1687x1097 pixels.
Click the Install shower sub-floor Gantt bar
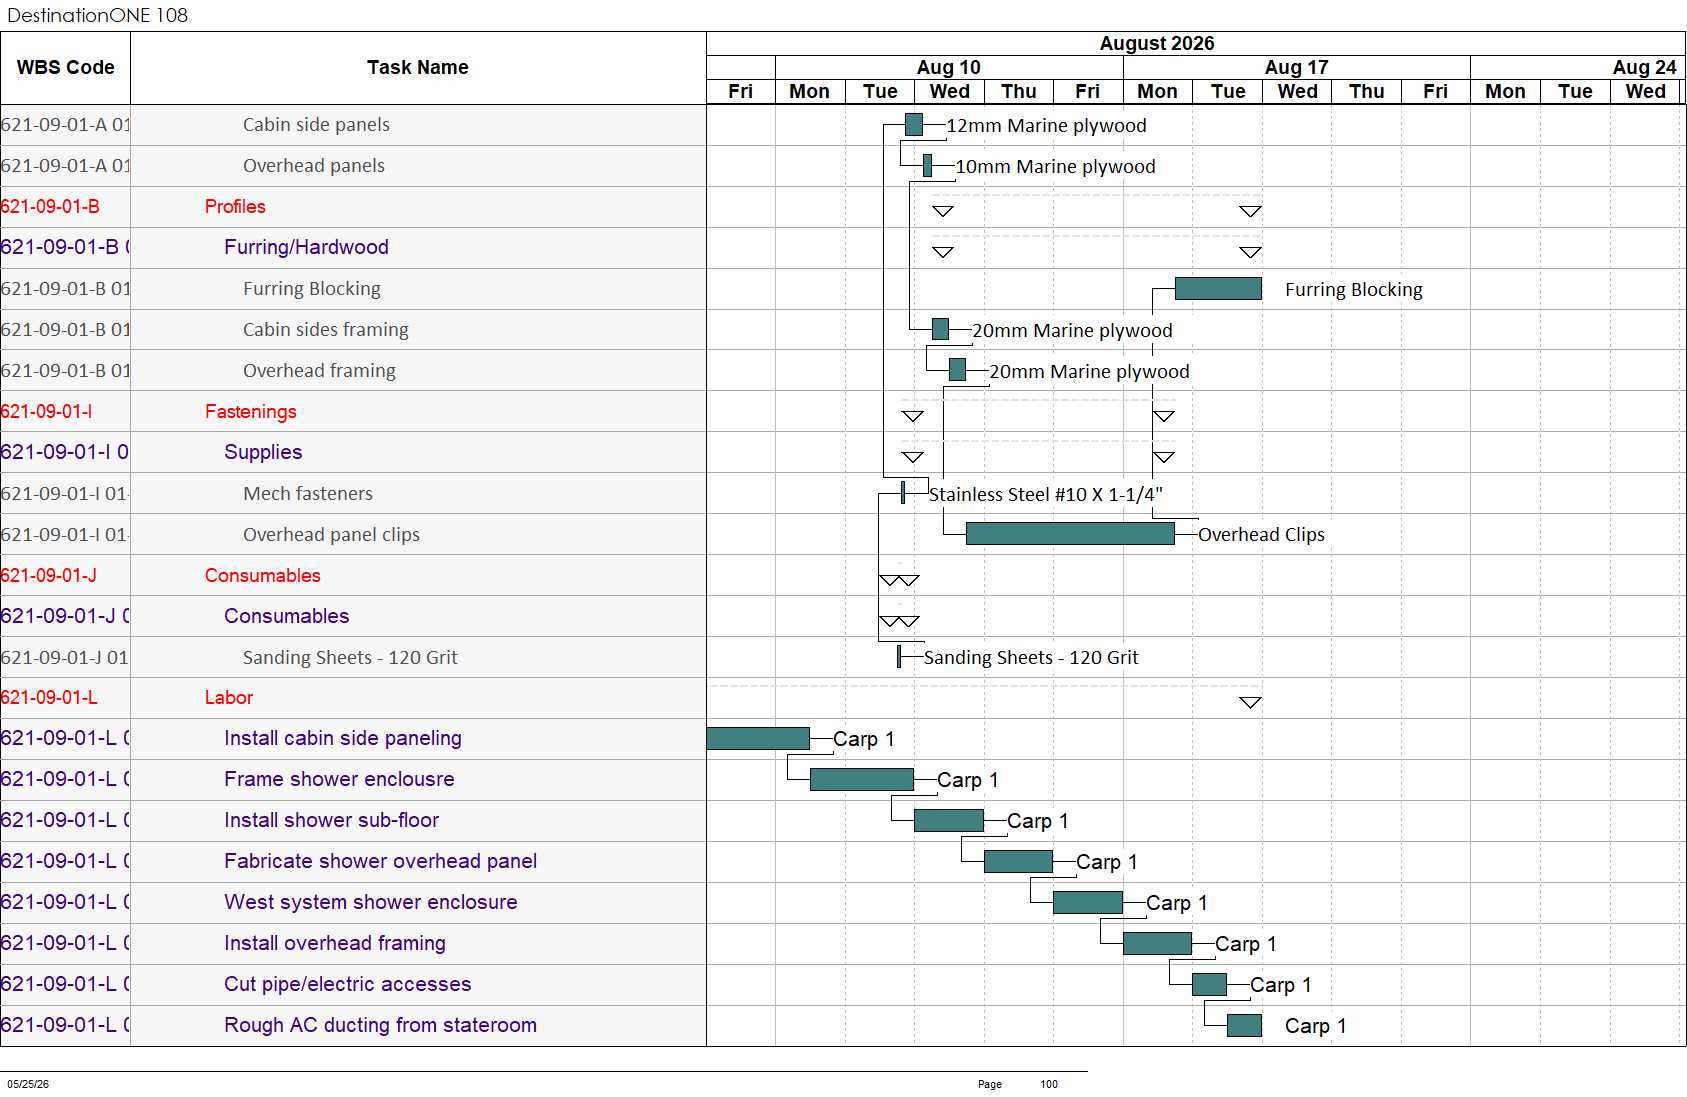[949, 820]
